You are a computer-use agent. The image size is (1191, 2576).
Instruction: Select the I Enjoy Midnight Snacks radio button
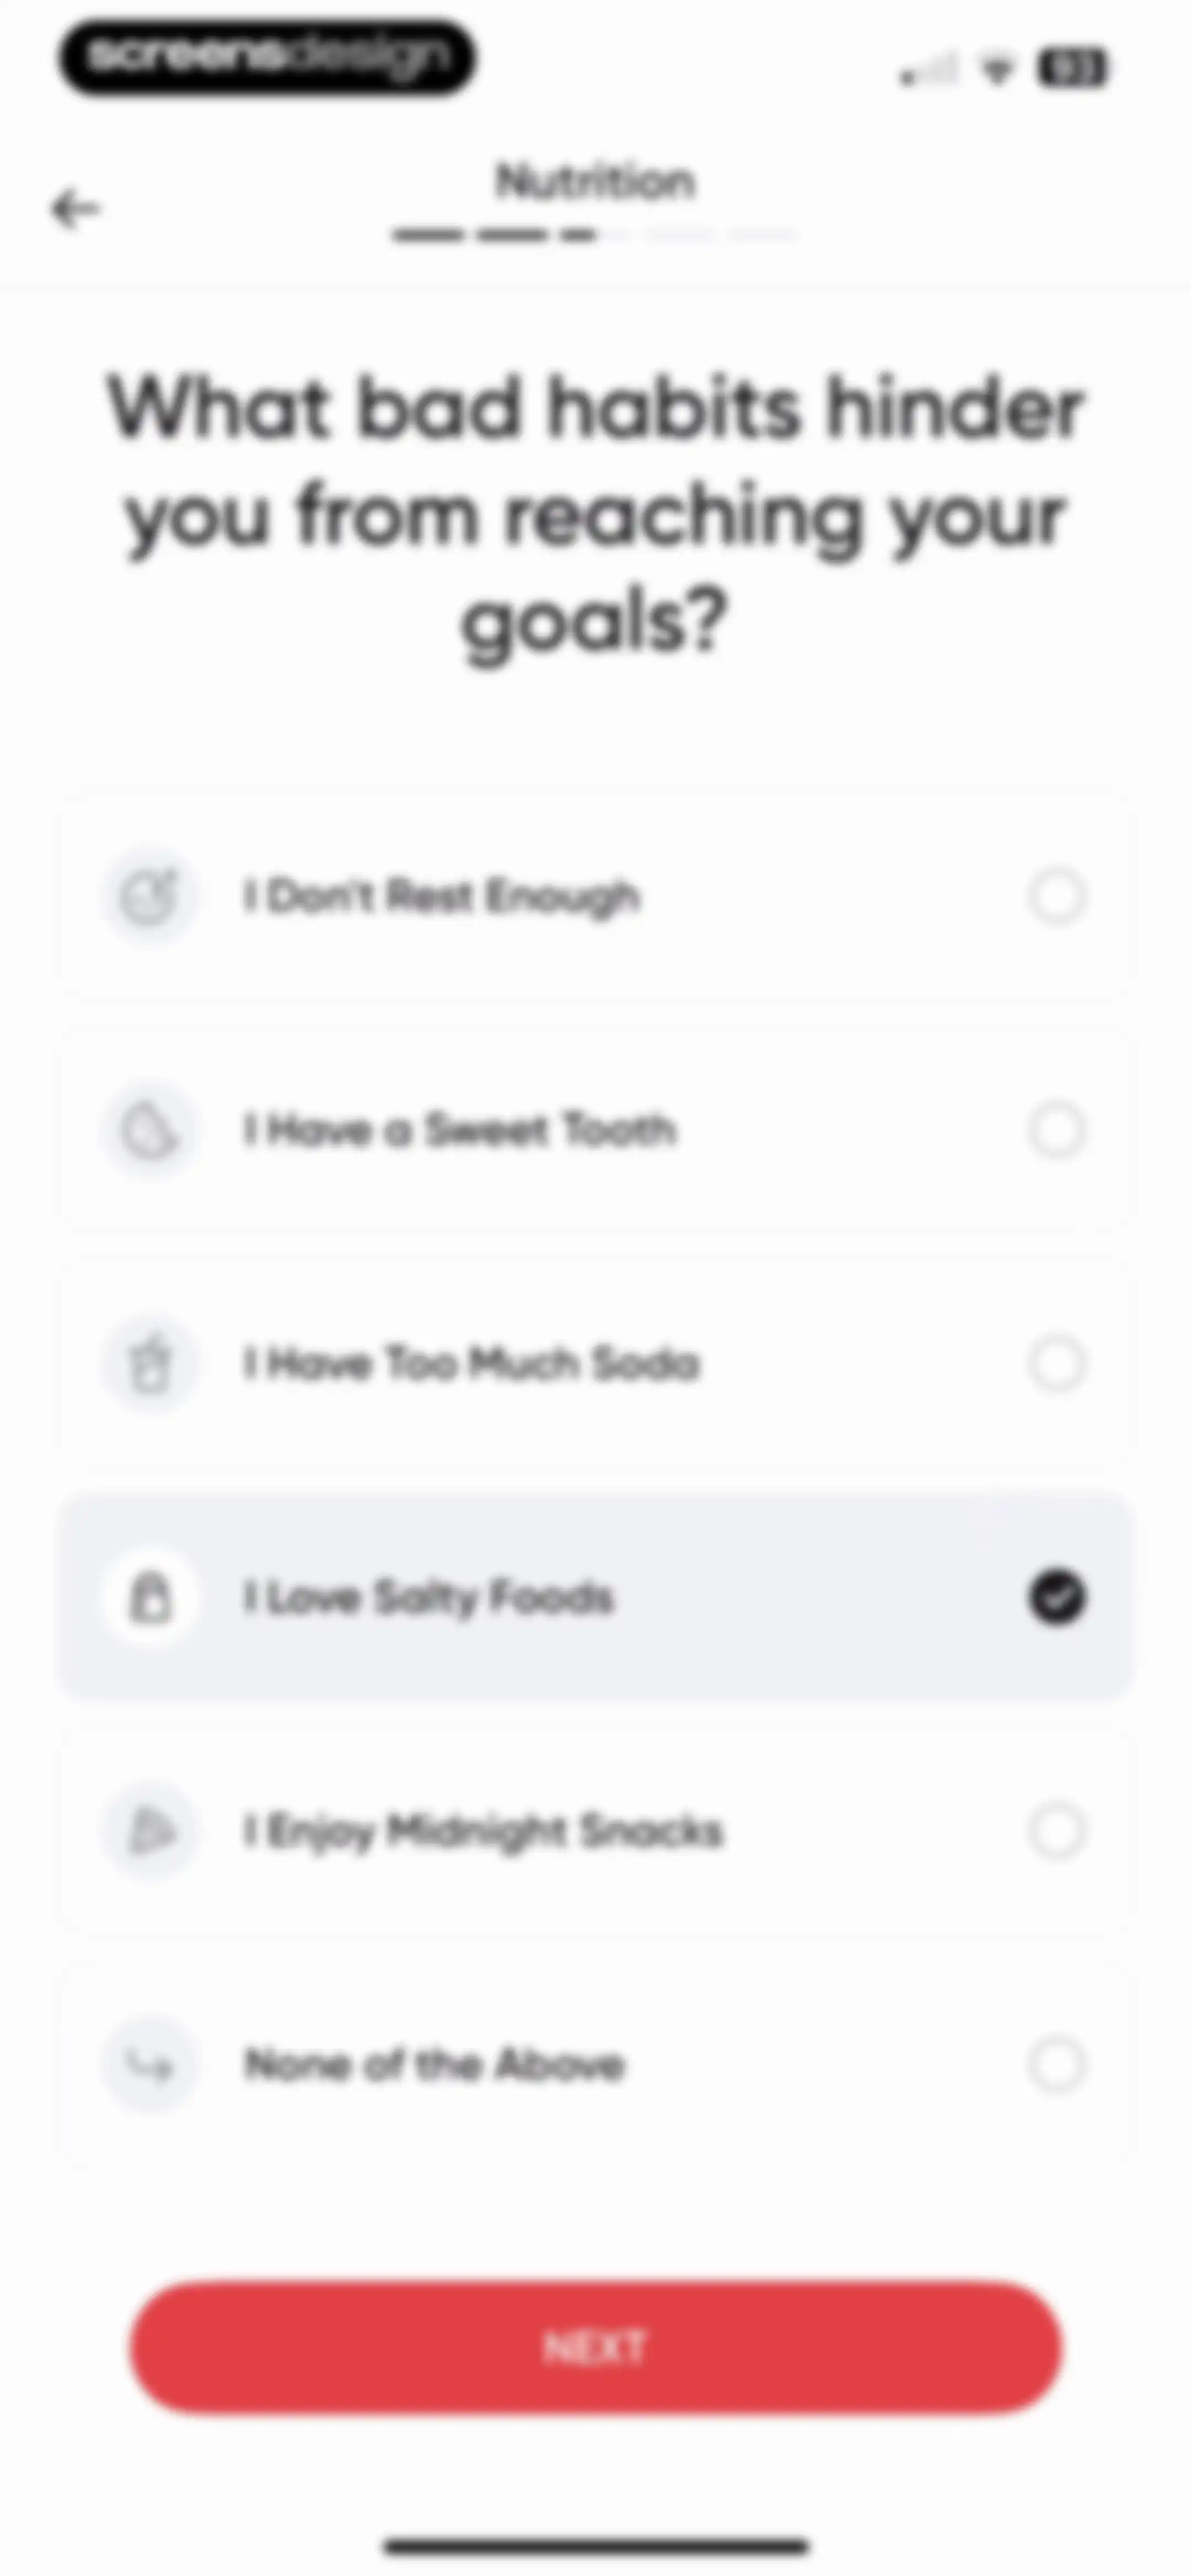click(1056, 1831)
